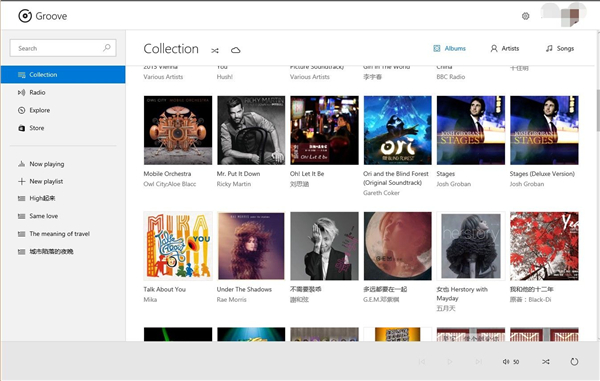The height and width of the screenshot is (381, 600).
Task: Skip to next track
Action: pos(478,361)
